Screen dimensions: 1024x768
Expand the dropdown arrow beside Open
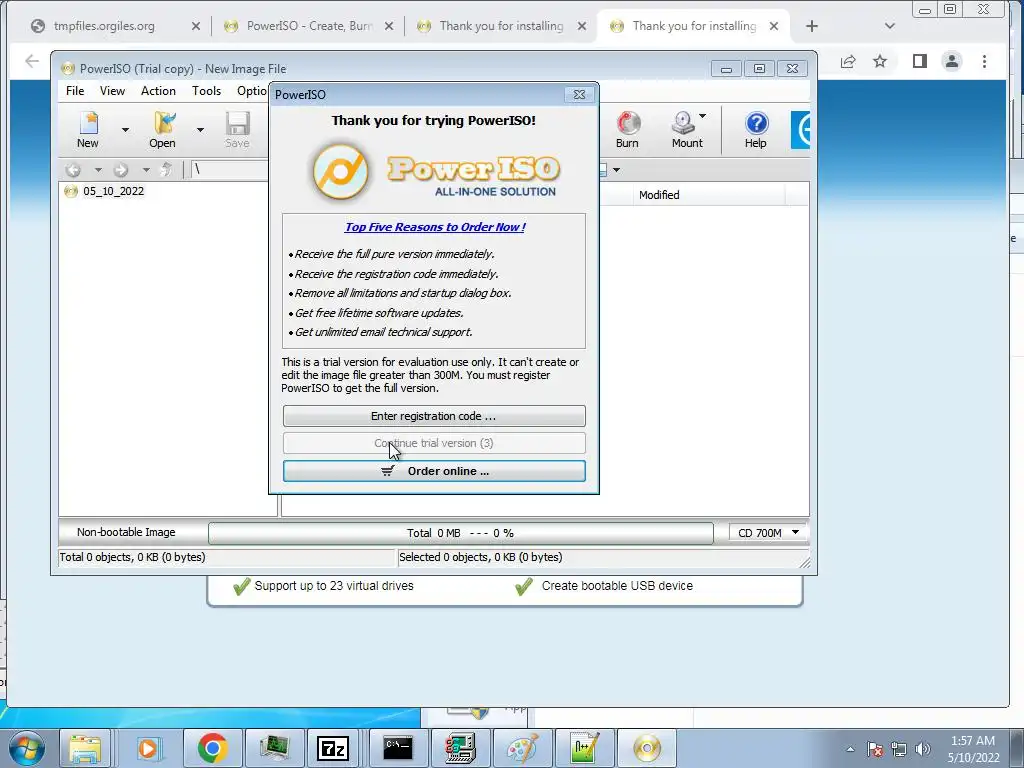tap(200, 130)
